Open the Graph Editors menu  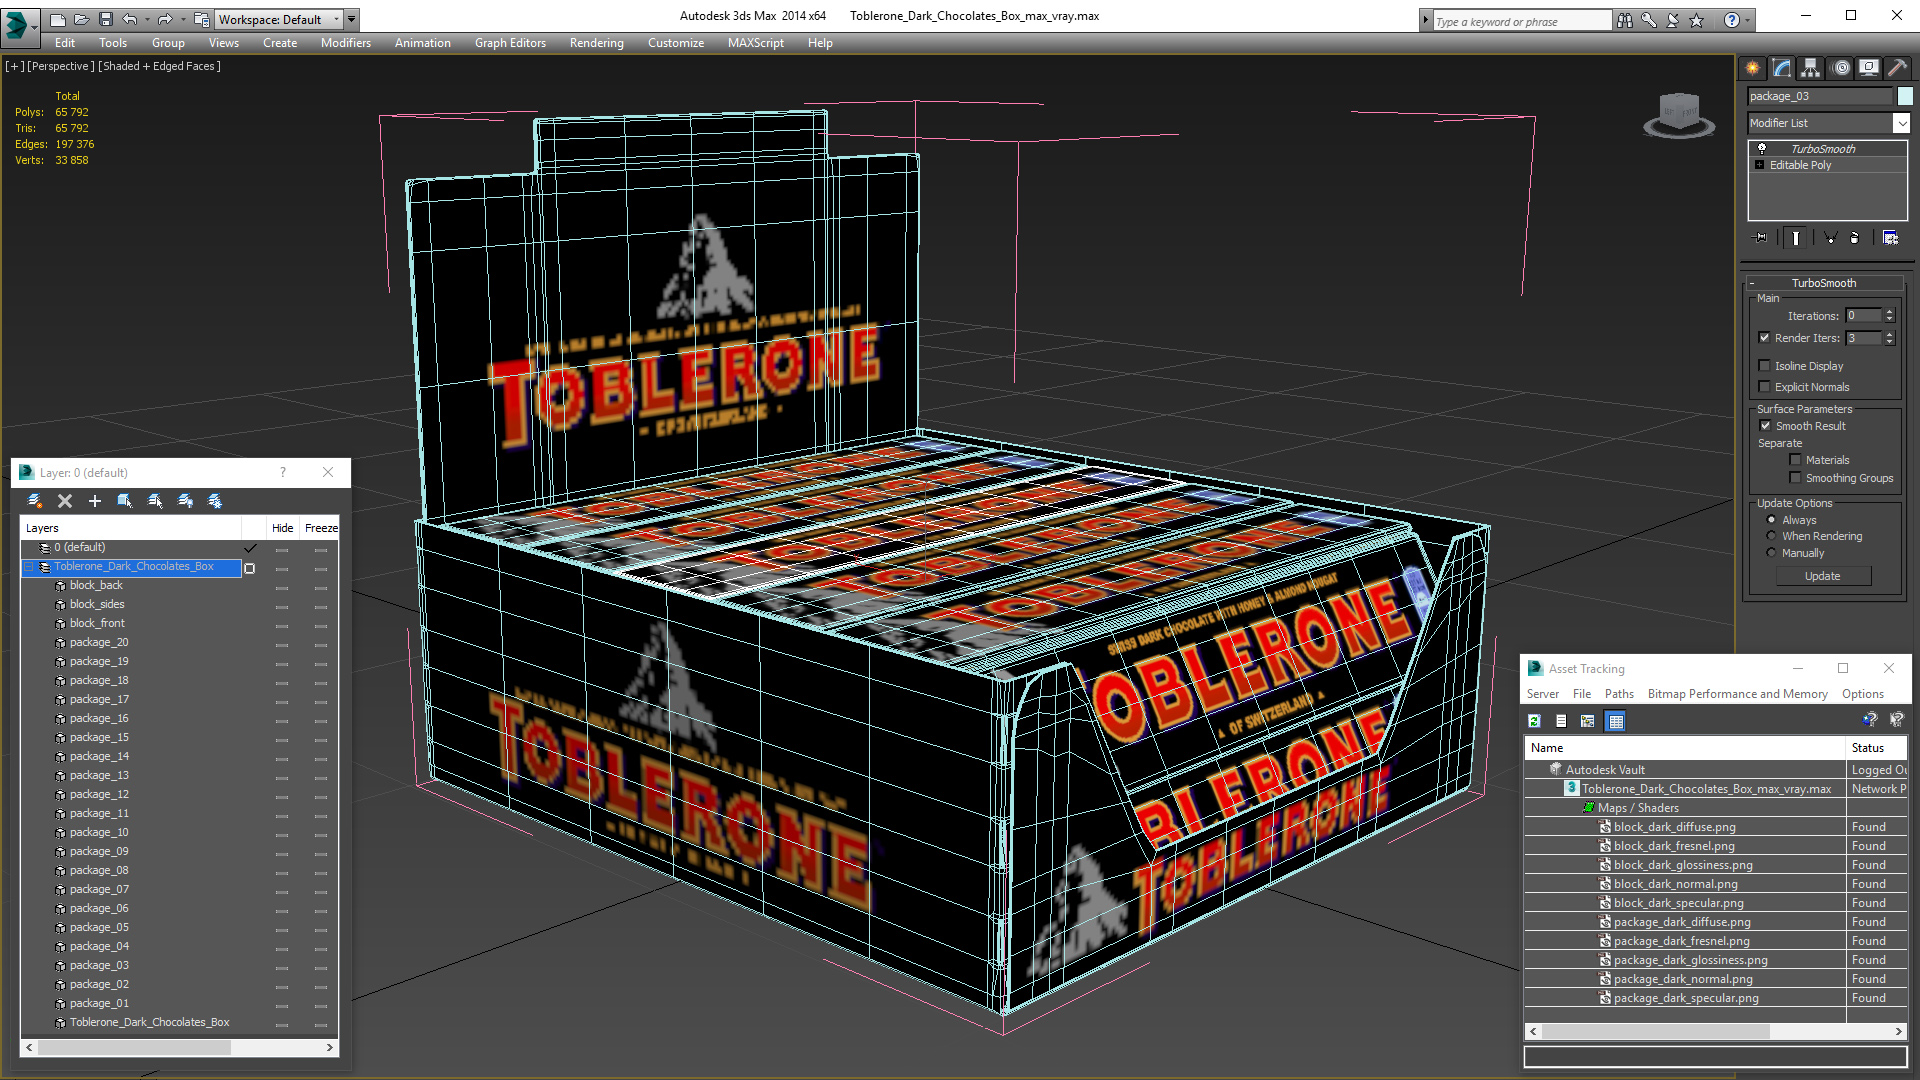coord(510,43)
